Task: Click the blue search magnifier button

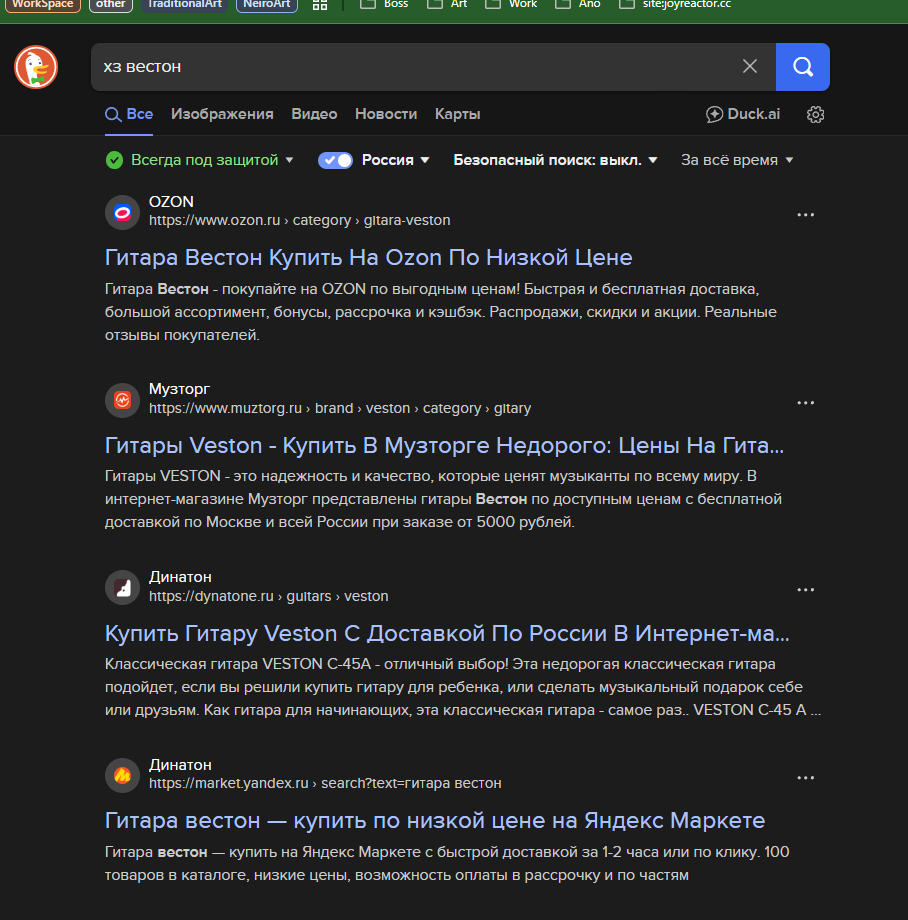Action: pos(802,67)
